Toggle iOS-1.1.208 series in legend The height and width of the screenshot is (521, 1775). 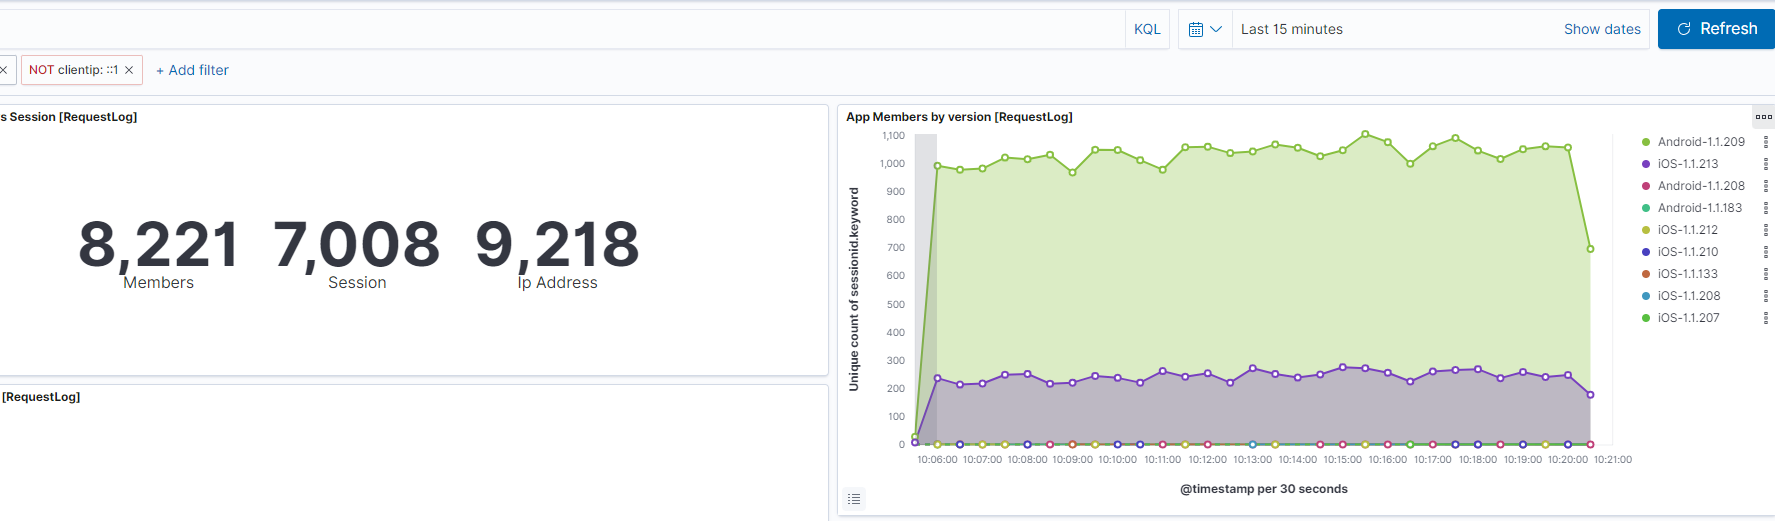1688,296
